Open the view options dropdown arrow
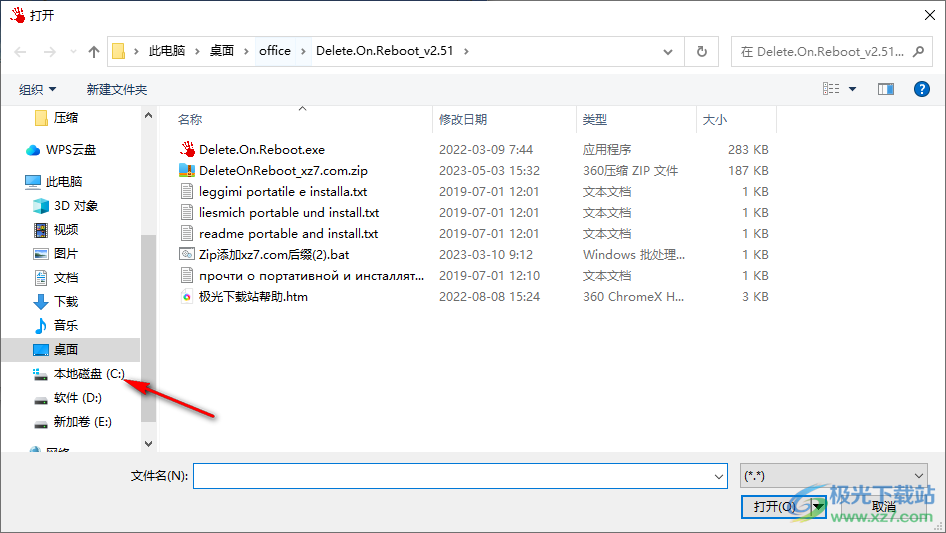Screen dimensions: 946x533 [x=852, y=89]
